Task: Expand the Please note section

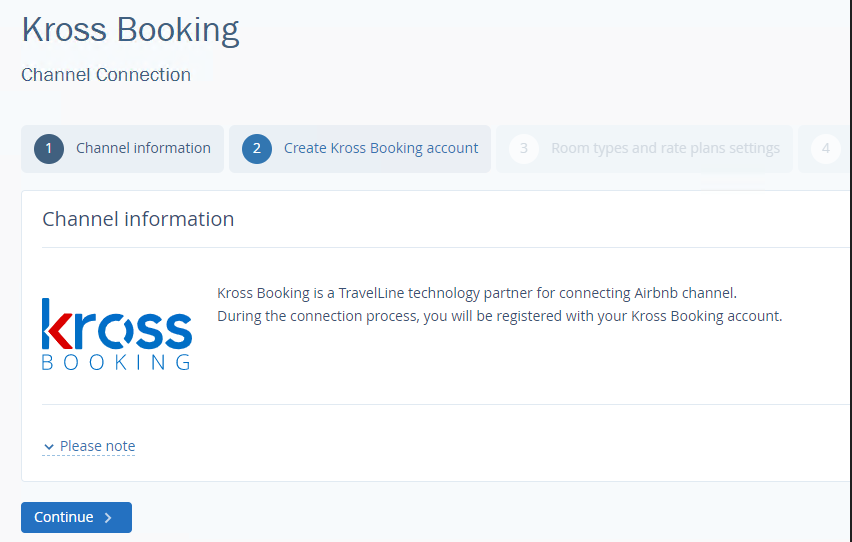Action: [89, 446]
